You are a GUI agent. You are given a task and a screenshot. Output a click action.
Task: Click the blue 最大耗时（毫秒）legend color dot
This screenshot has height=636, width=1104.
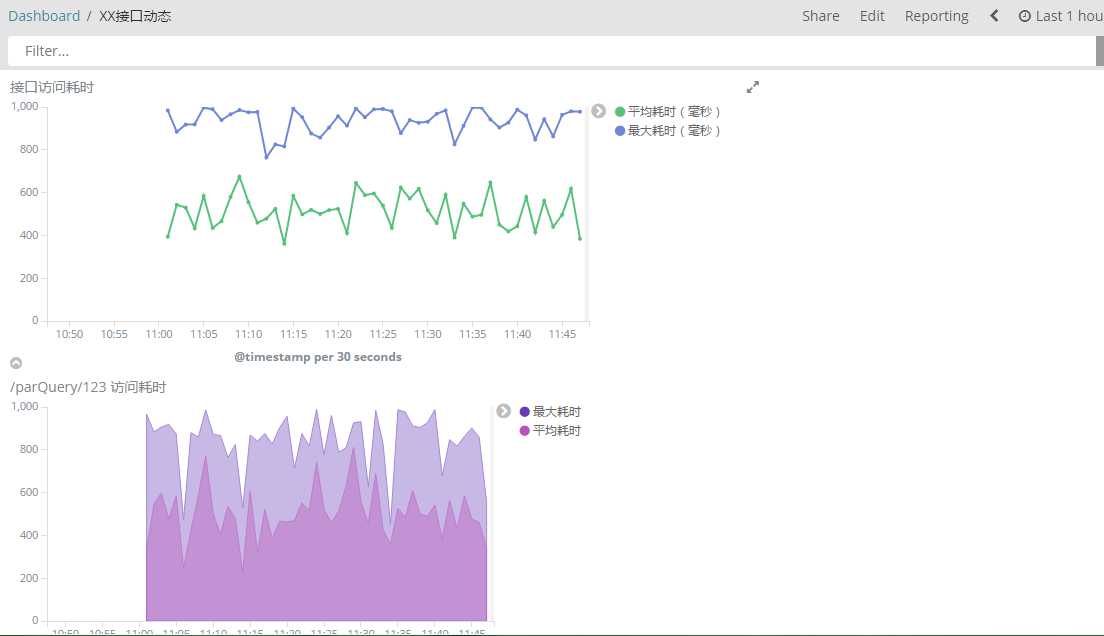(620, 130)
